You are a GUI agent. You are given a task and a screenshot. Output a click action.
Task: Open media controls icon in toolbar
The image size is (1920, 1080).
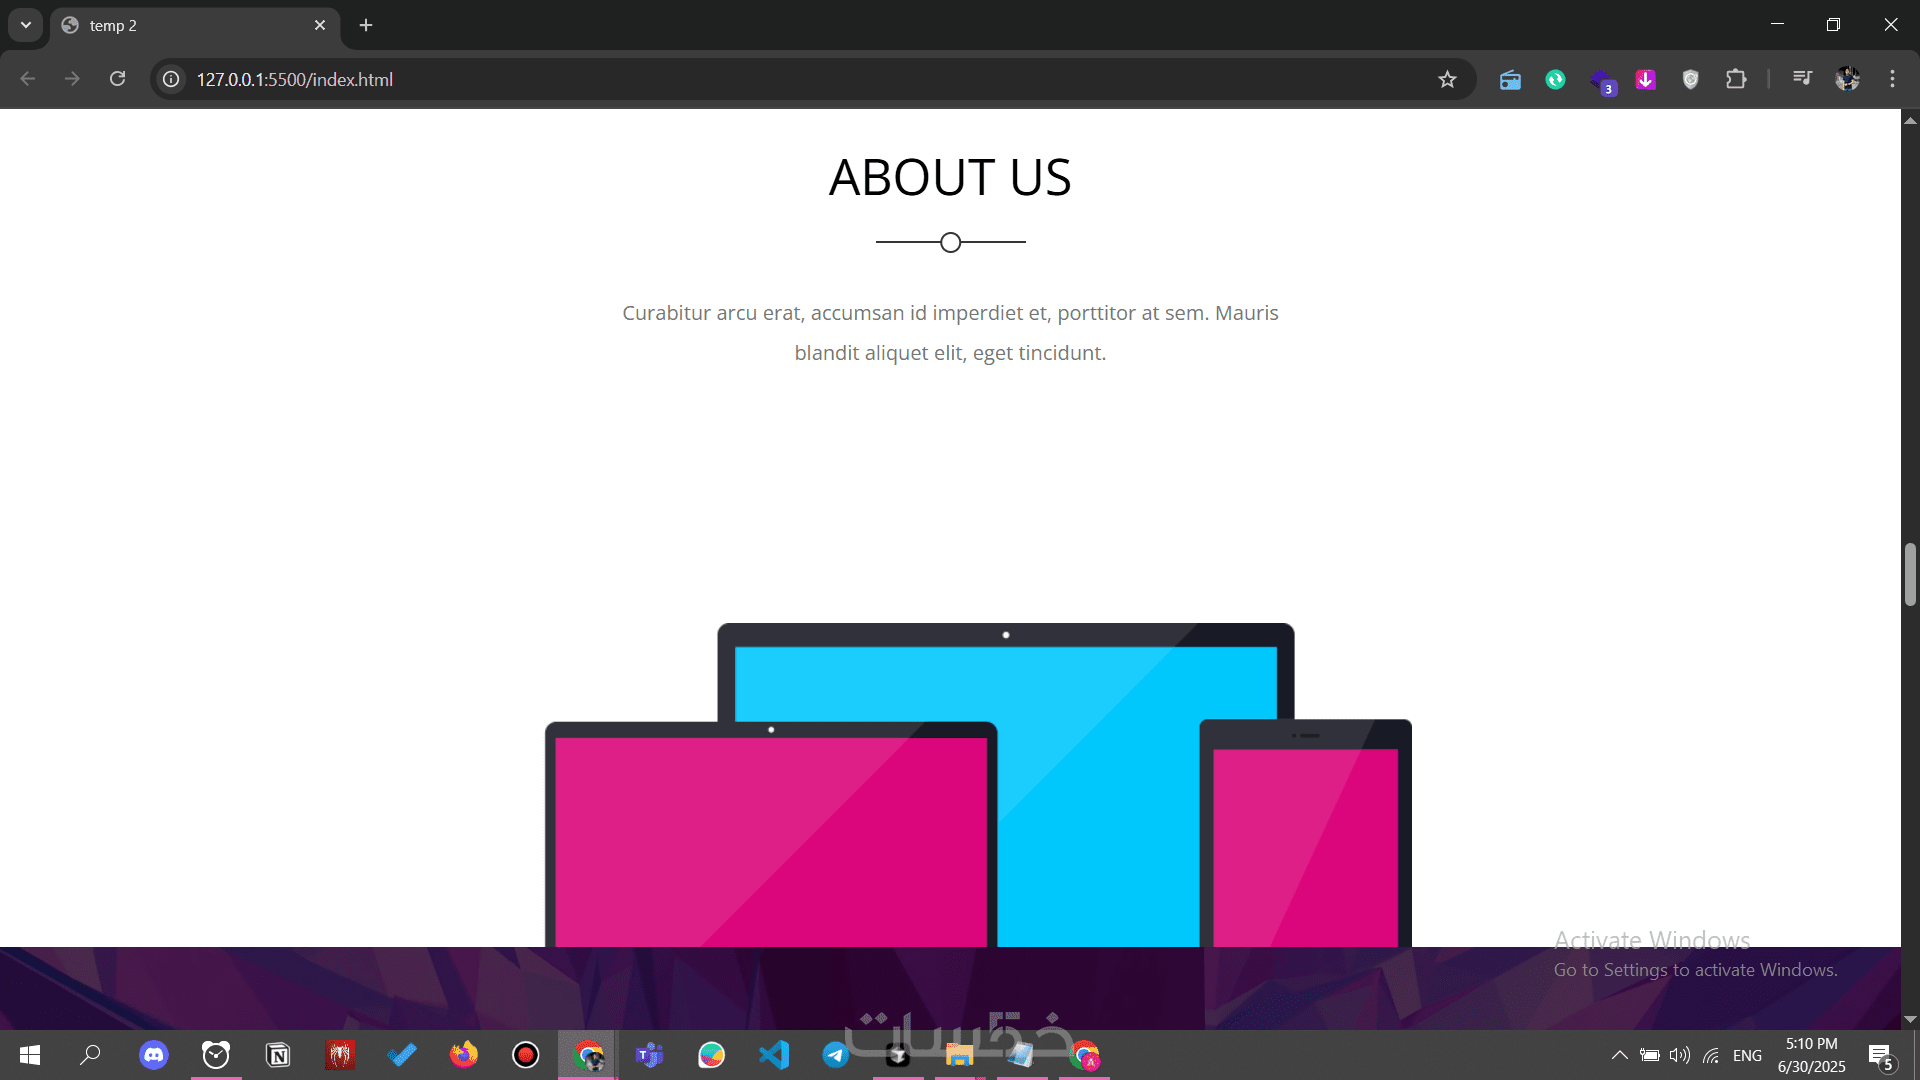coord(1802,79)
